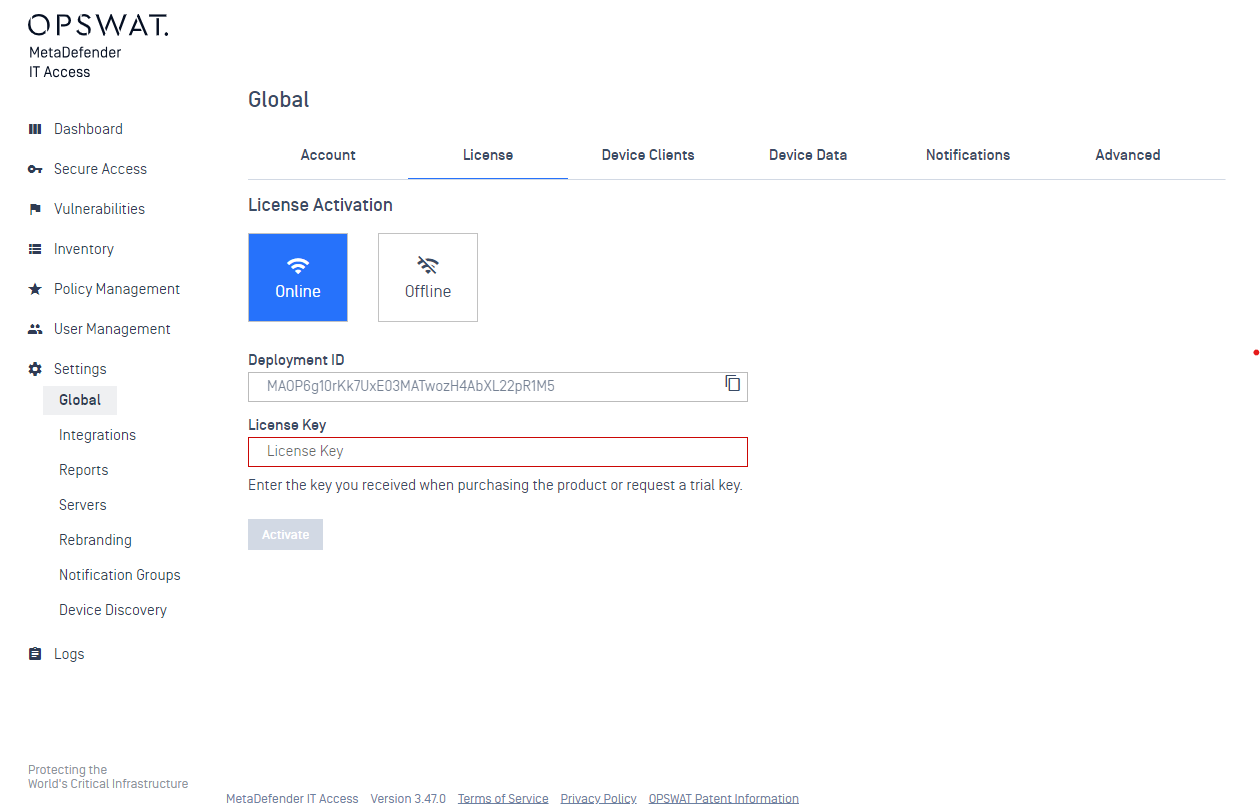Click the Global page heading
This screenshot has height=805, width=1260.
(x=279, y=99)
